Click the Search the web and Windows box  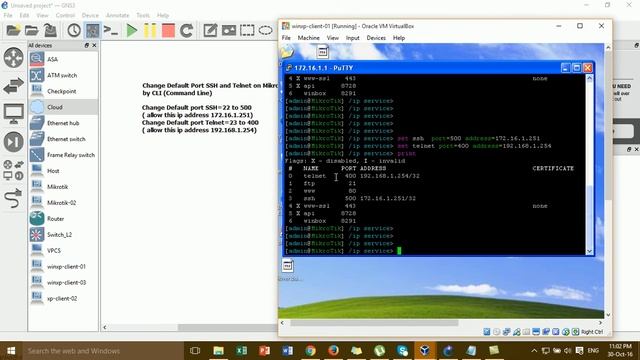[102, 351]
